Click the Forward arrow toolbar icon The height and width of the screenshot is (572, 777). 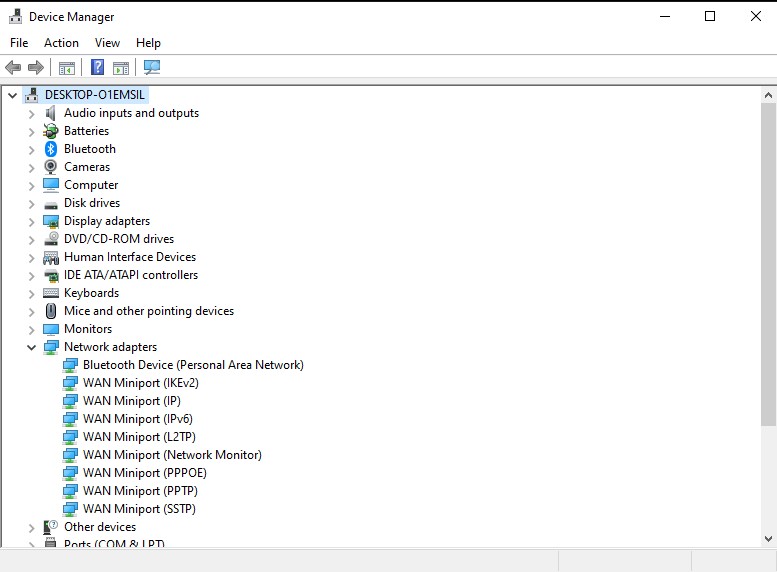tap(36, 67)
